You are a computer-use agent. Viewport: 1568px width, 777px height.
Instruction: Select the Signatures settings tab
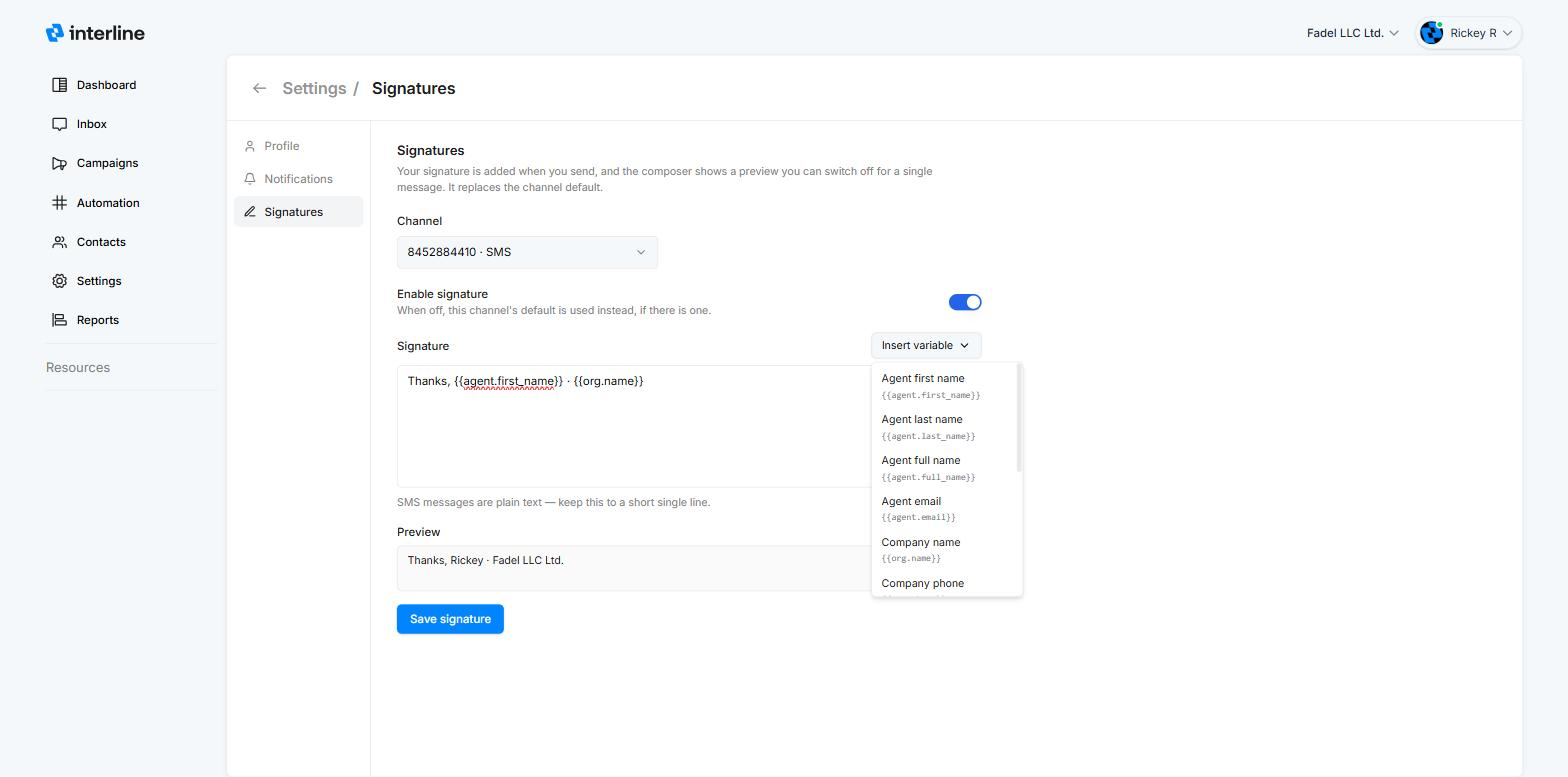pos(298,212)
